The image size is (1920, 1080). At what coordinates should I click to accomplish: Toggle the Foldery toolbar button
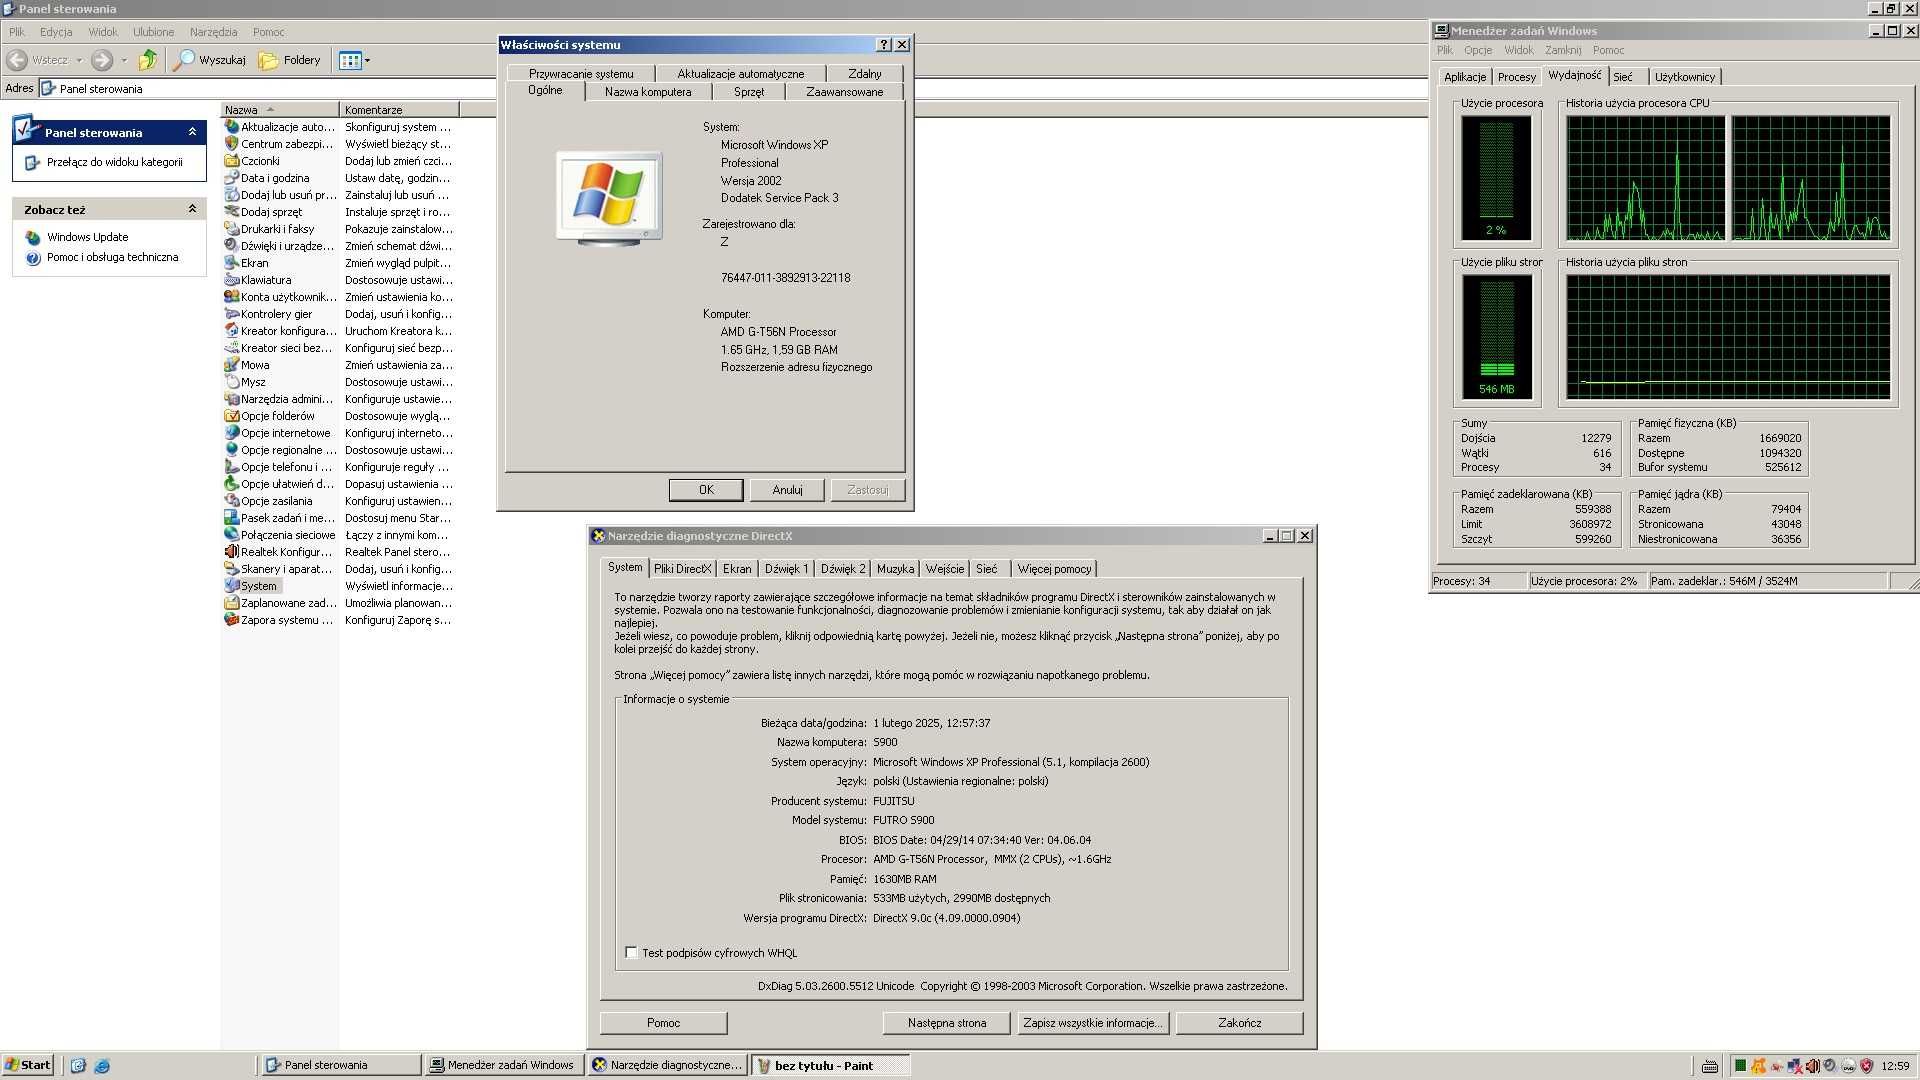(x=290, y=60)
